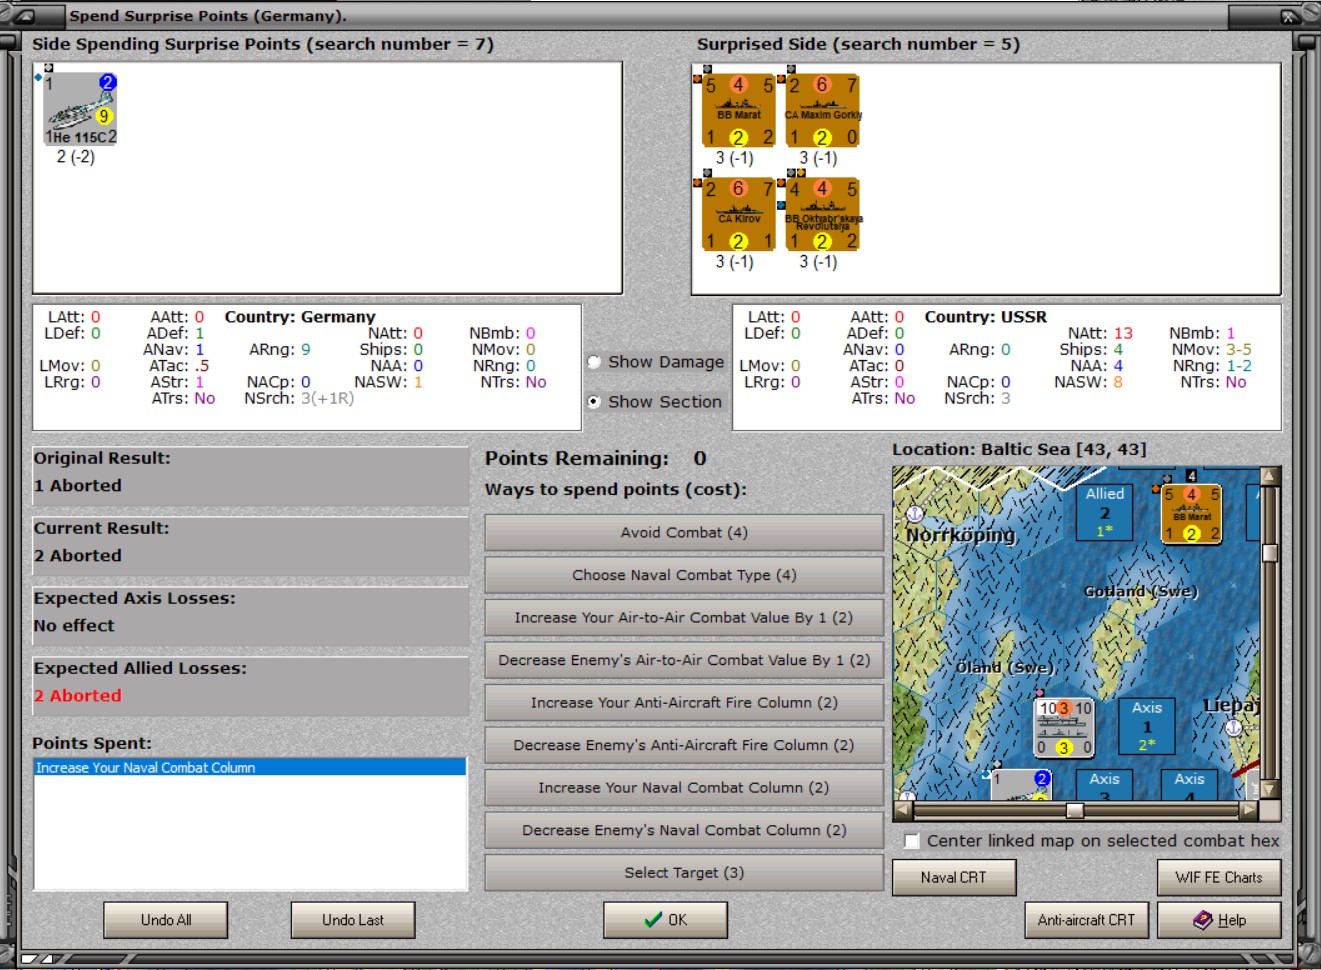Click the Undo All button

pos(166,920)
